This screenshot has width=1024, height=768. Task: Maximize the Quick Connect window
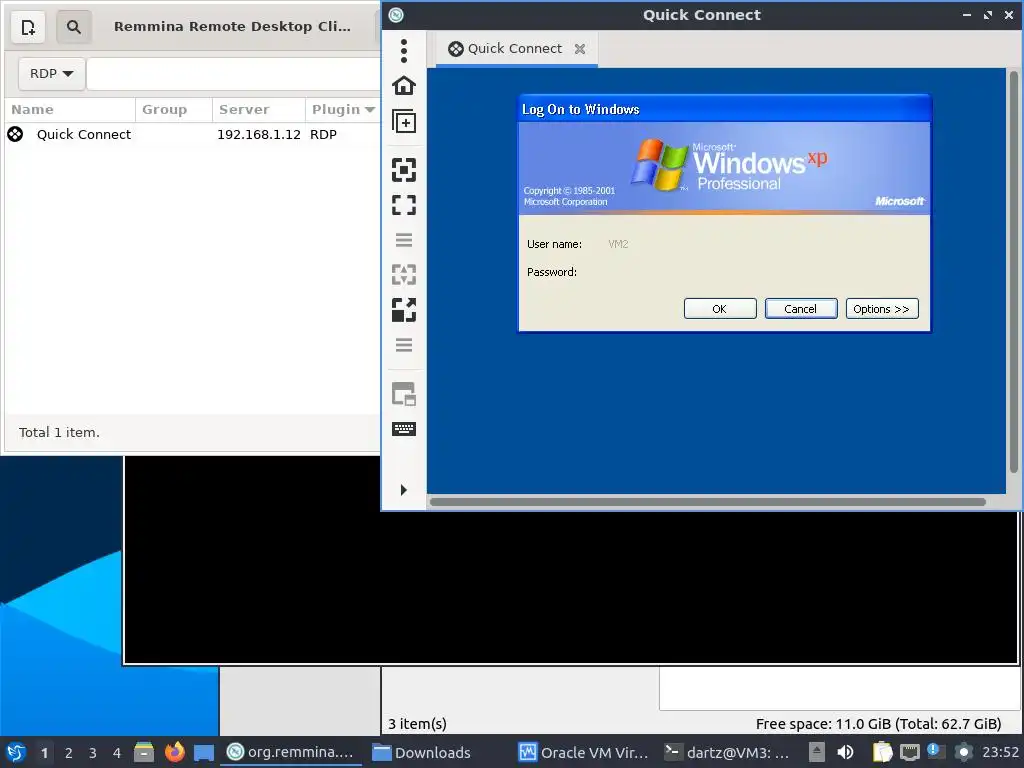click(x=987, y=15)
